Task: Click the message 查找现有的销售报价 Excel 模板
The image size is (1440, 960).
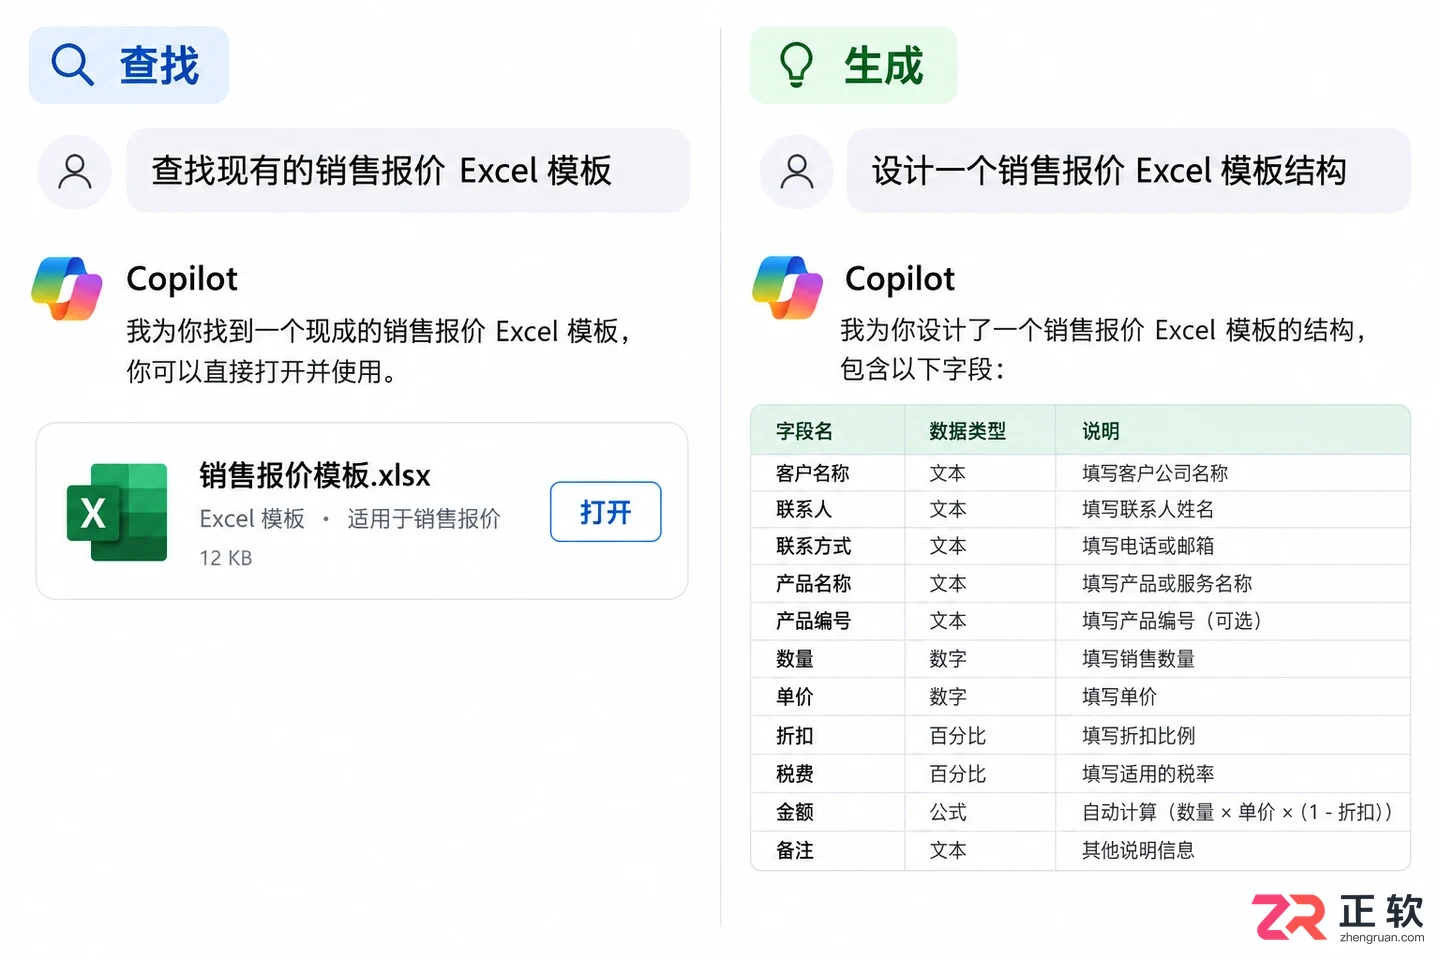Action: pyautogui.click(x=408, y=171)
